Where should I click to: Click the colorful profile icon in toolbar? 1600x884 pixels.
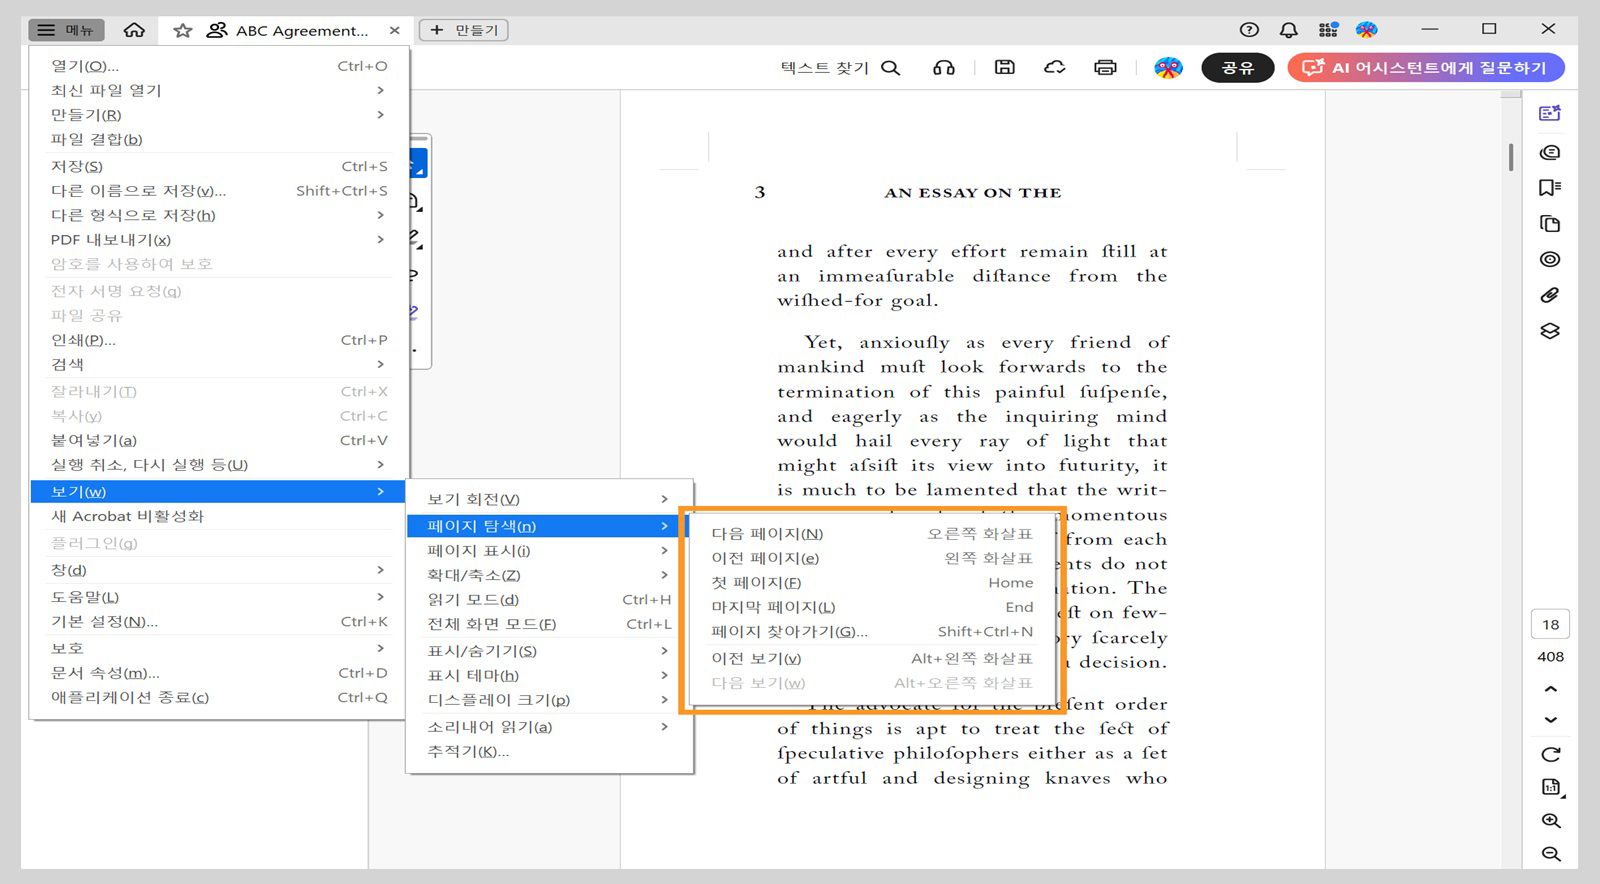click(1168, 68)
